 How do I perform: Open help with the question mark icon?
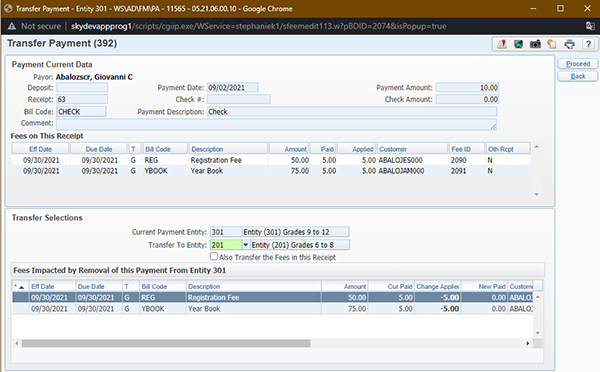(588, 44)
